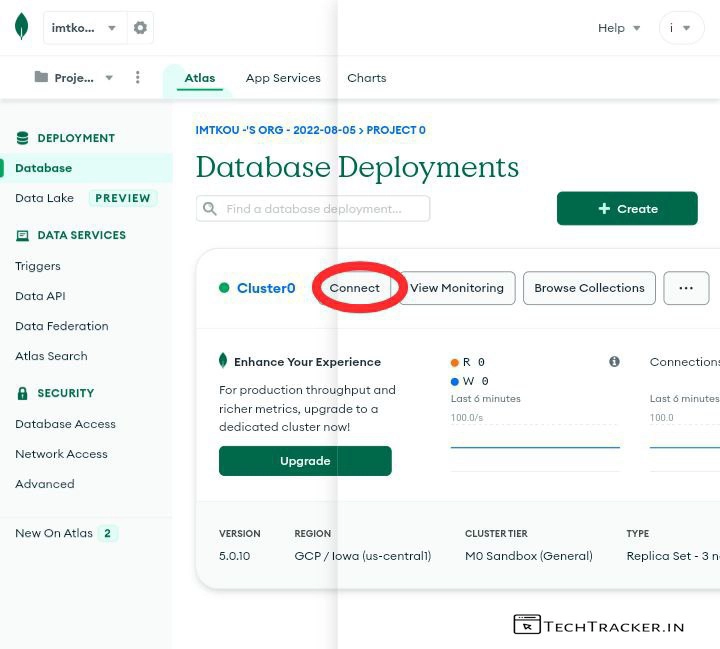Click the green Create button
720x649 pixels.
(627, 209)
